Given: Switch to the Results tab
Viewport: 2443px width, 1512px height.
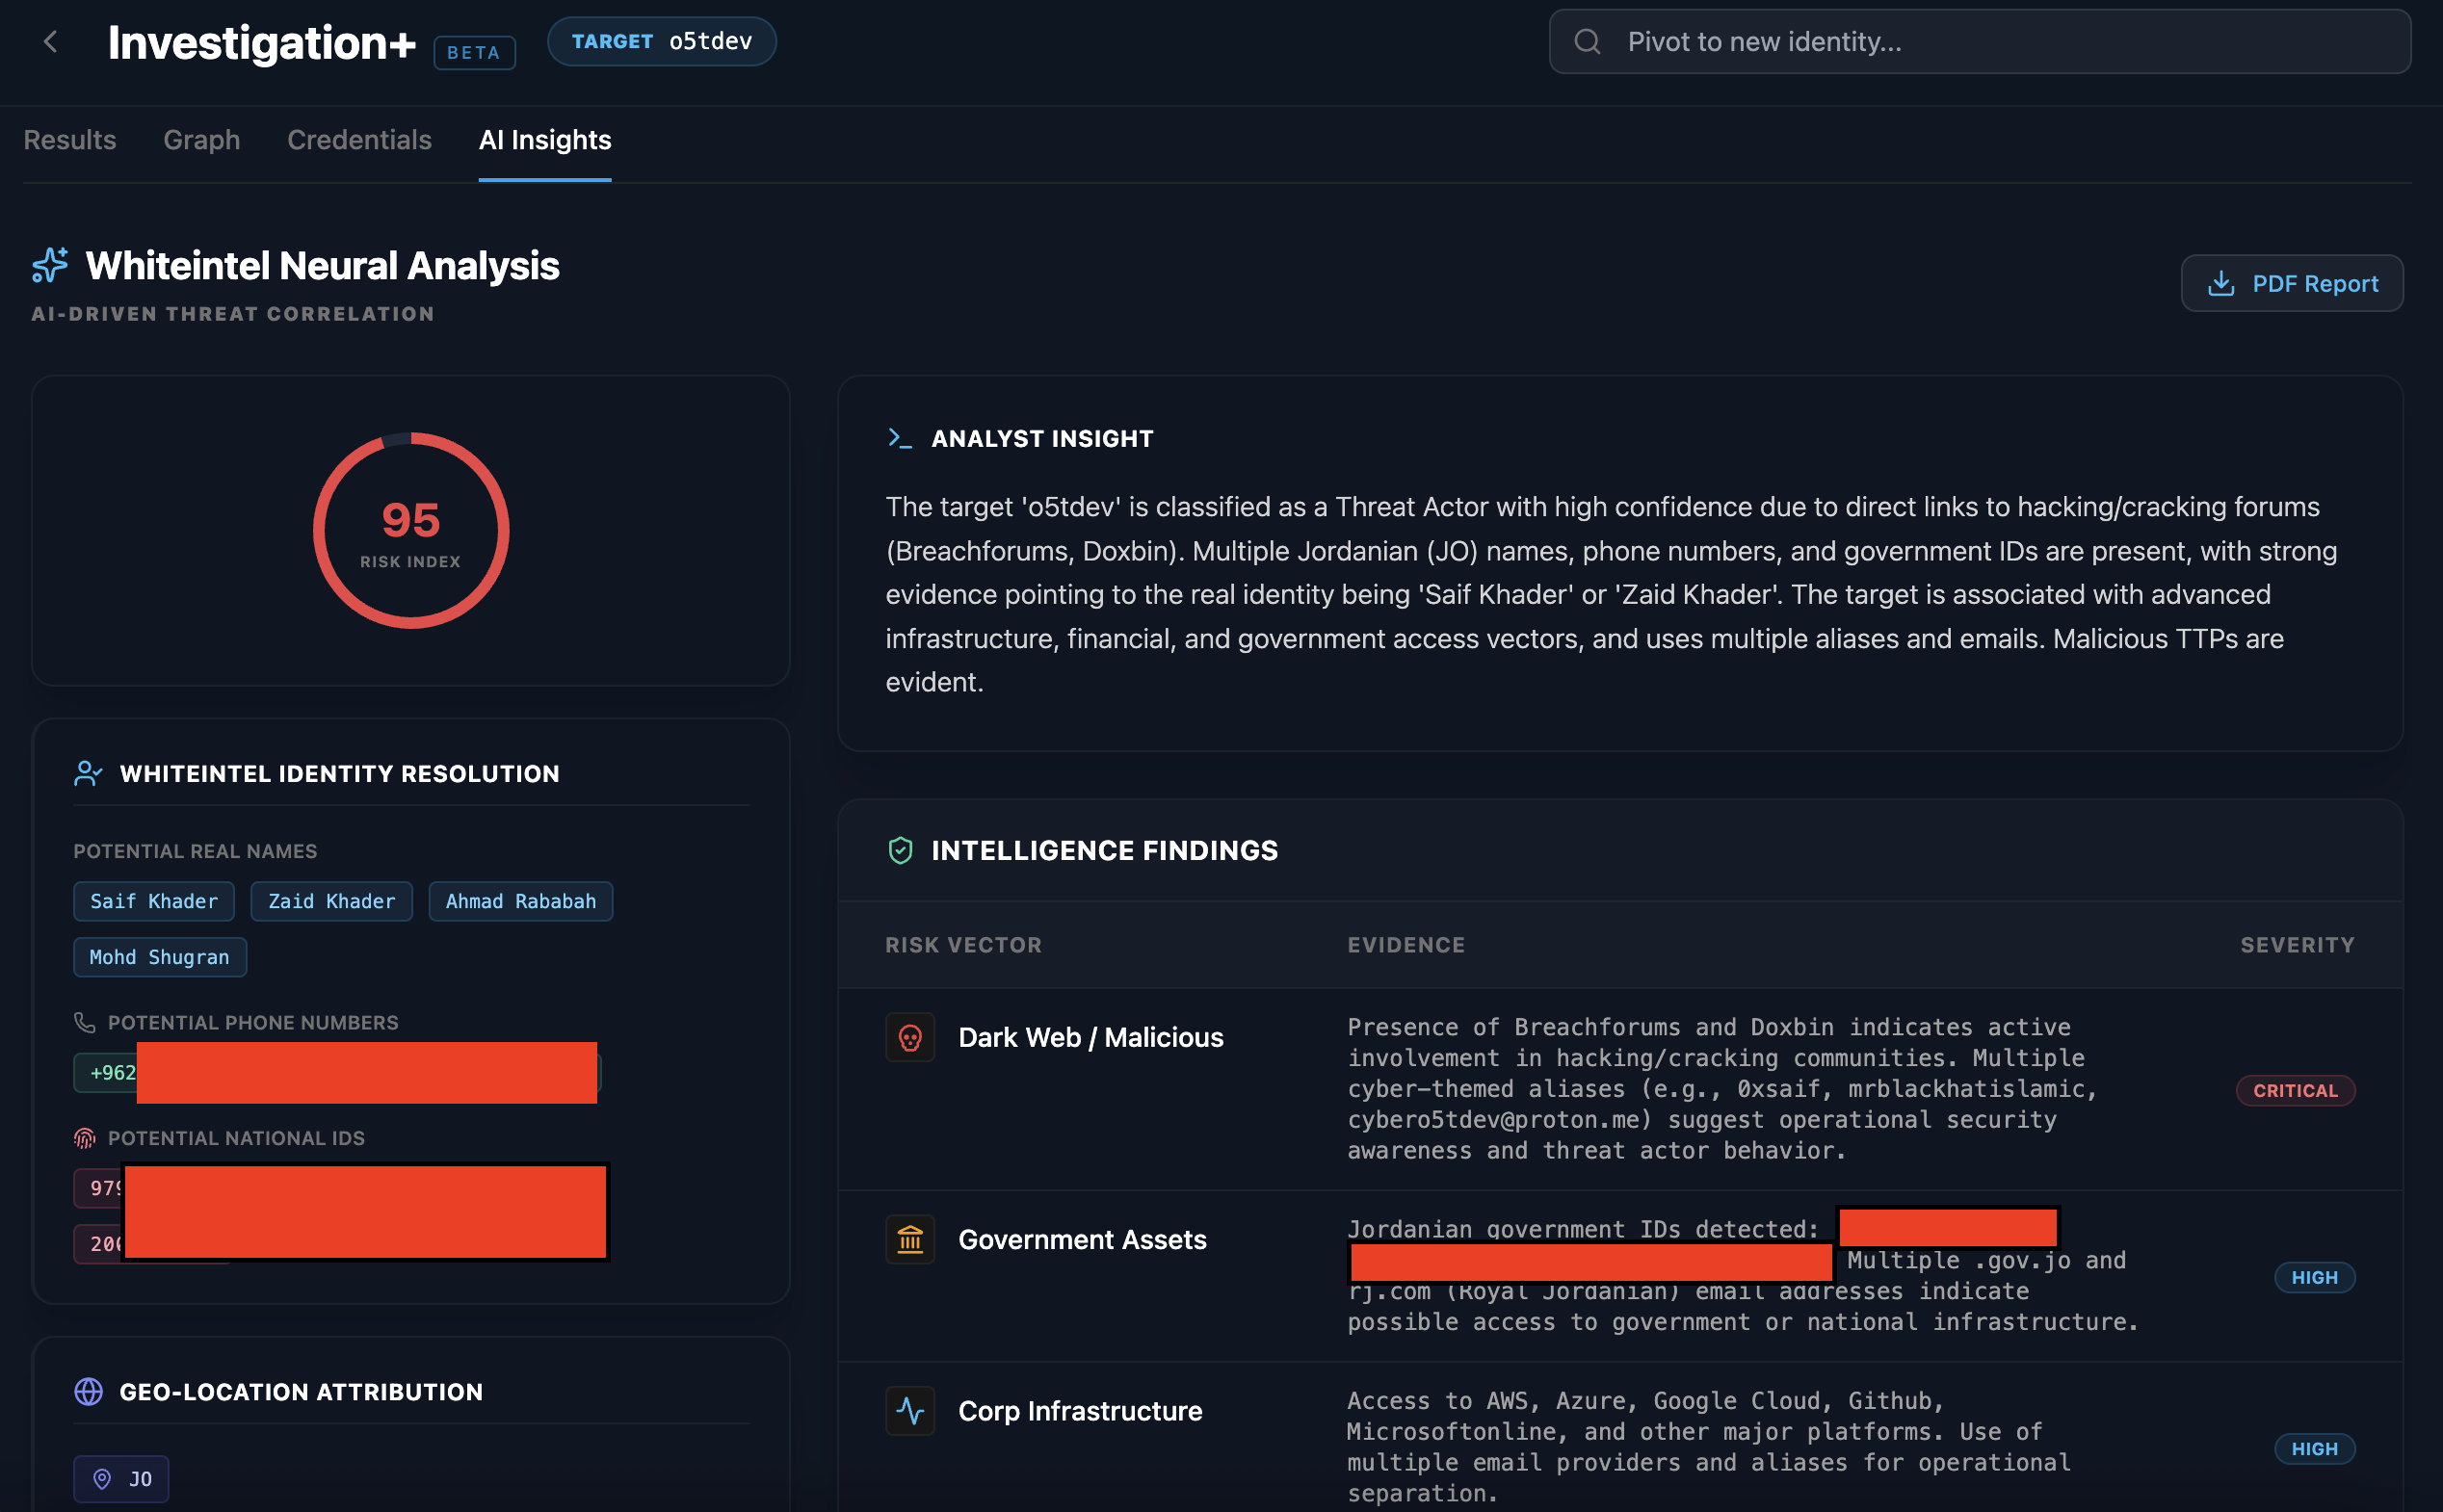Looking at the screenshot, I should click(70, 140).
